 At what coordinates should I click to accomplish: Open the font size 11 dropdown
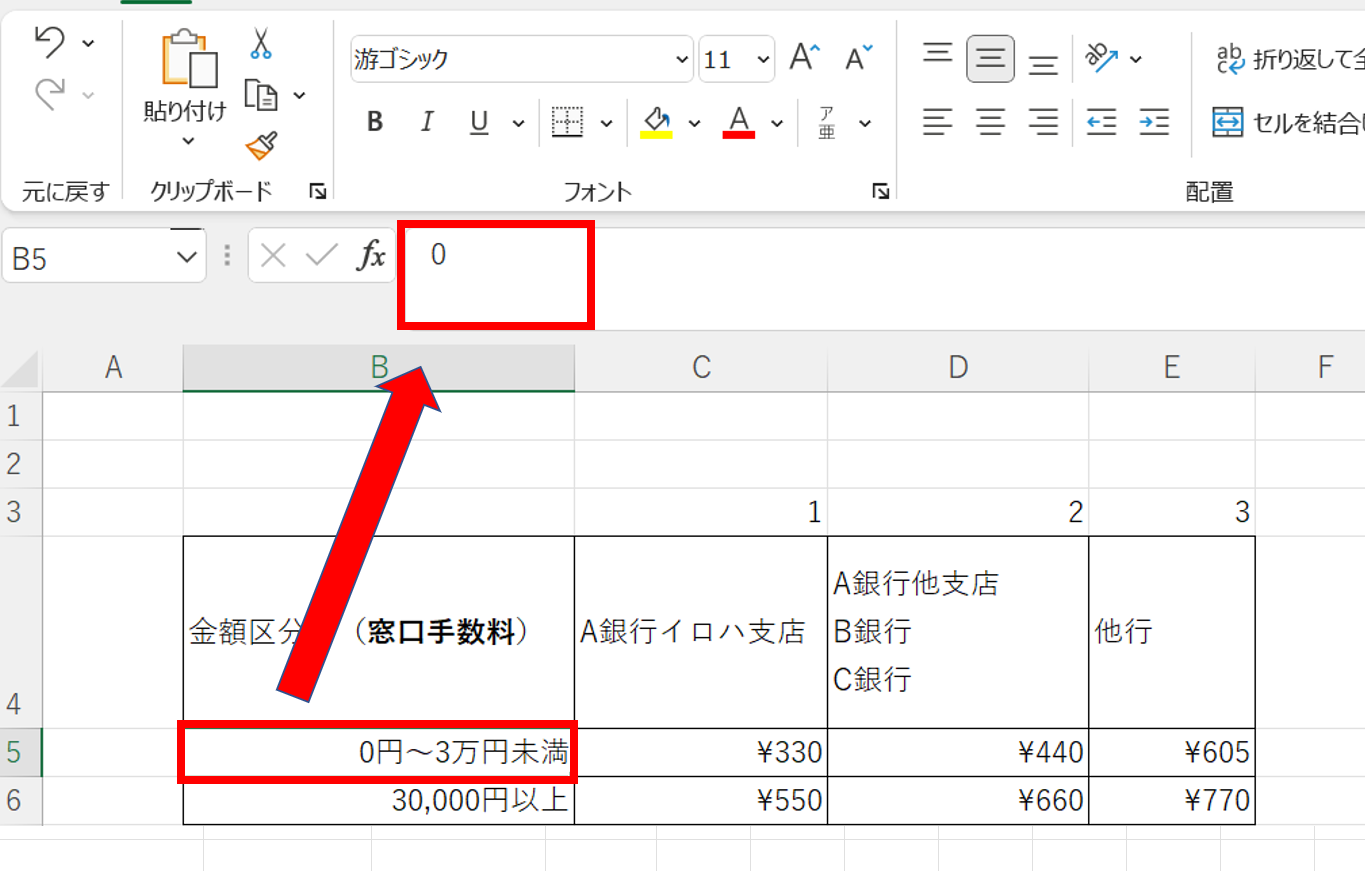(x=764, y=60)
